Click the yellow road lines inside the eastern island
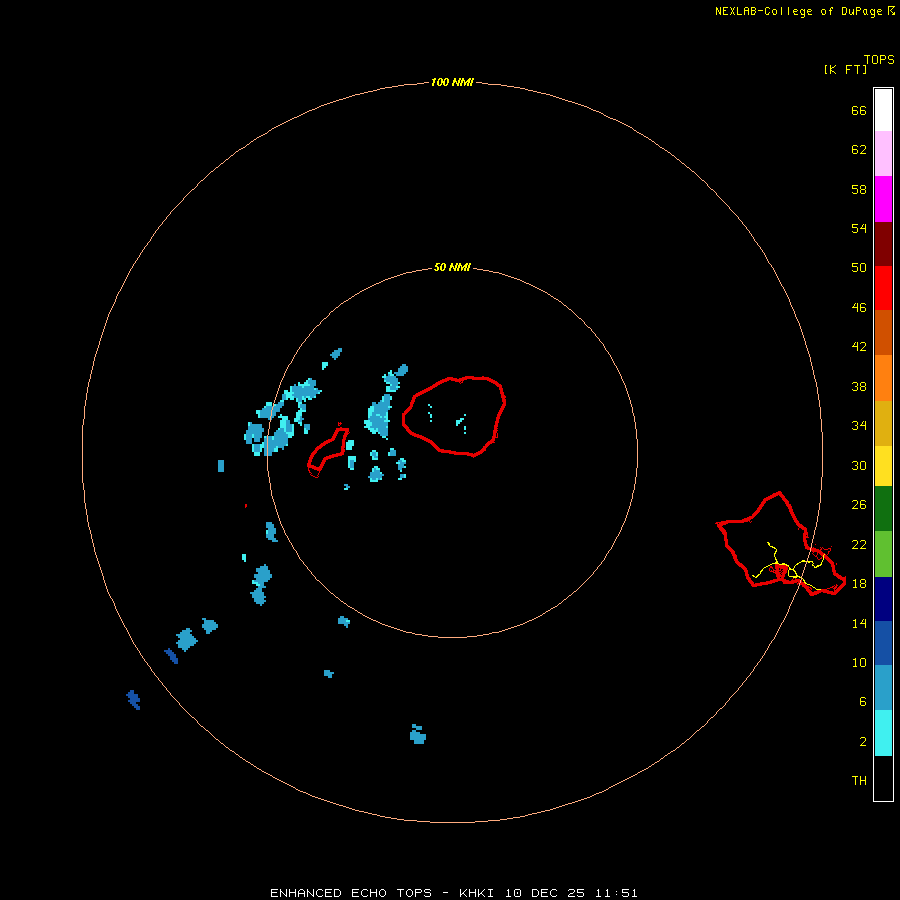This screenshot has width=900, height=900. click(x=791, y=567)
